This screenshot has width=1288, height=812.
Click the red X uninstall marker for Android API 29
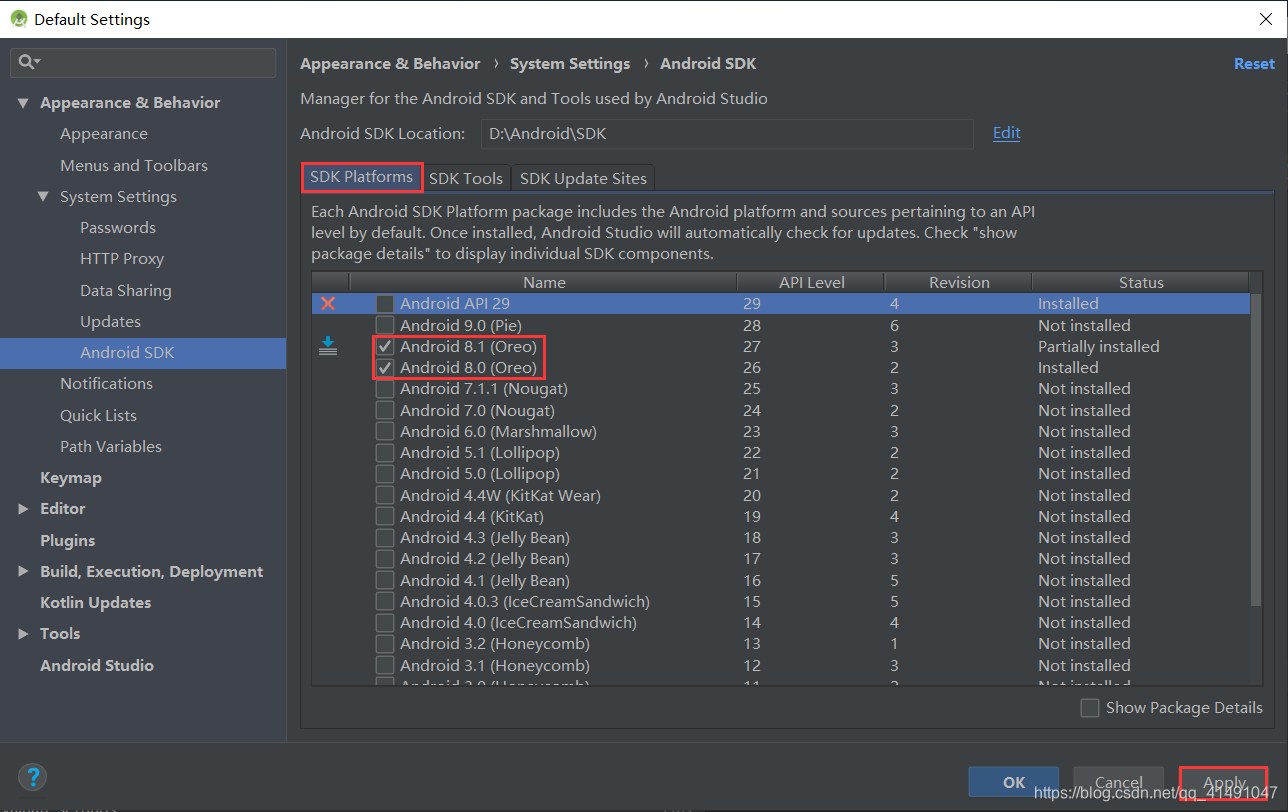click(328, 303)
